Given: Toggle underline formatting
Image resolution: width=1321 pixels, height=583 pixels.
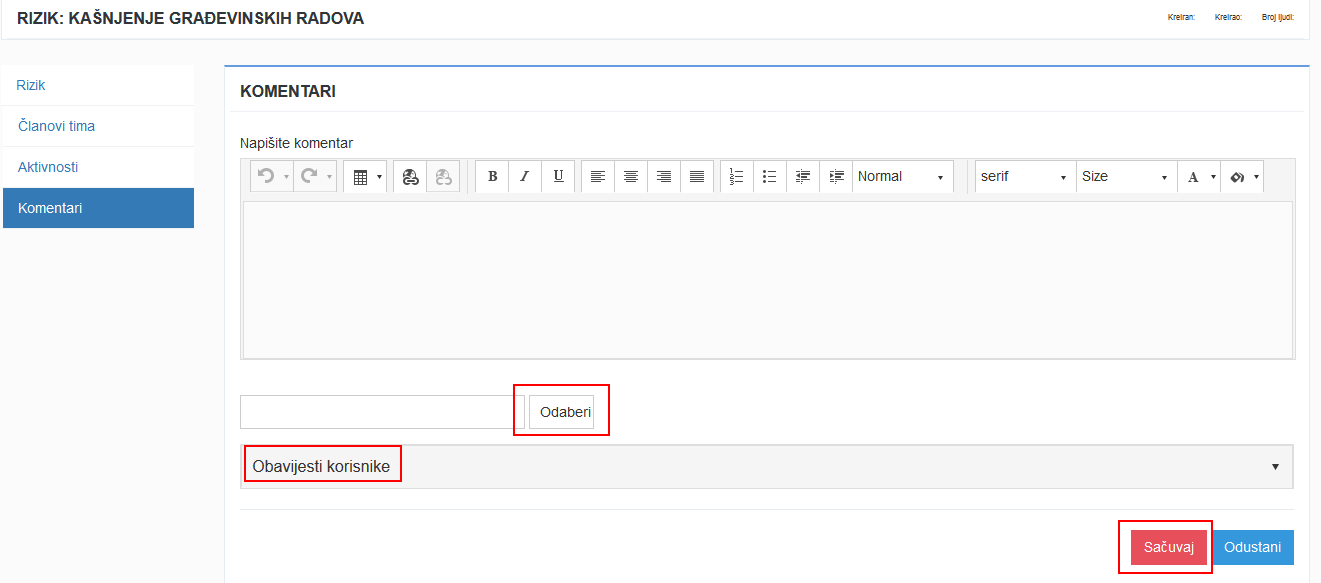Looking at the screenshot, I should tap(558, 176).
